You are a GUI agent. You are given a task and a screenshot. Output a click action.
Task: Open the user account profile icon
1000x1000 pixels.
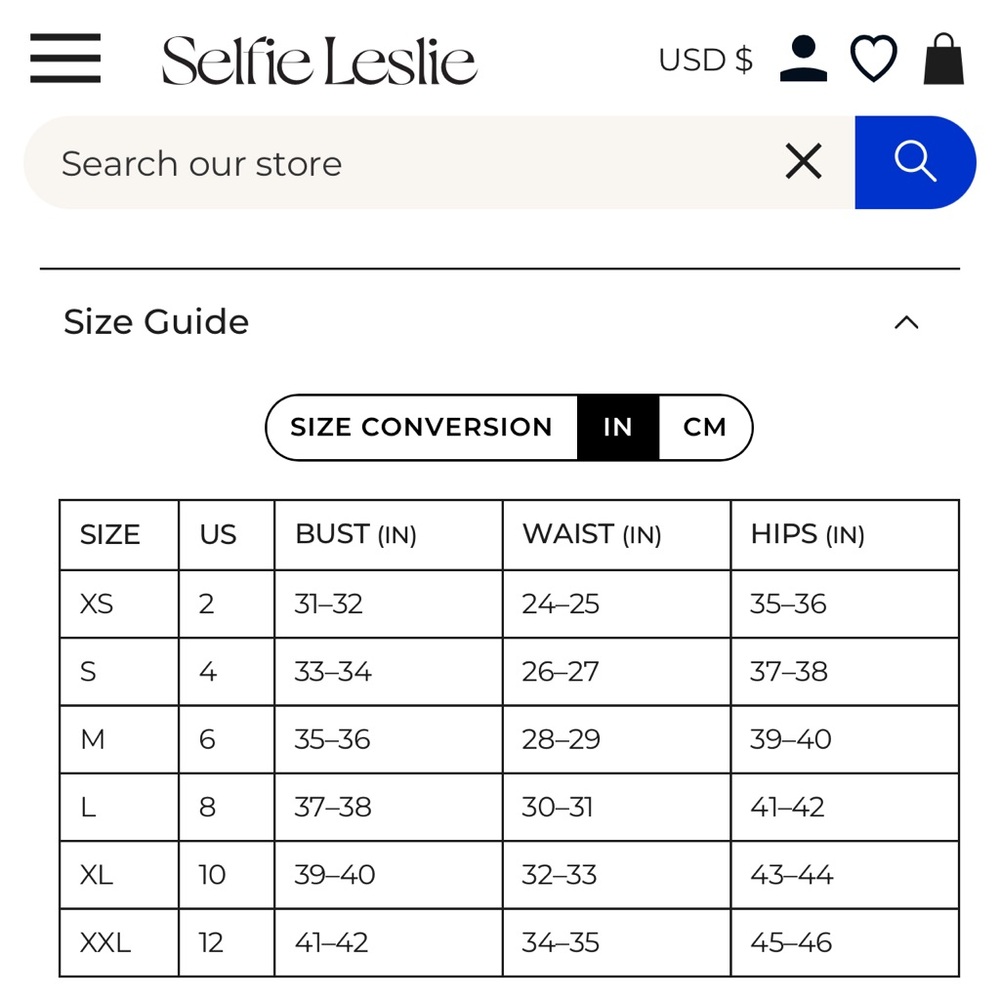click(803, 59)
